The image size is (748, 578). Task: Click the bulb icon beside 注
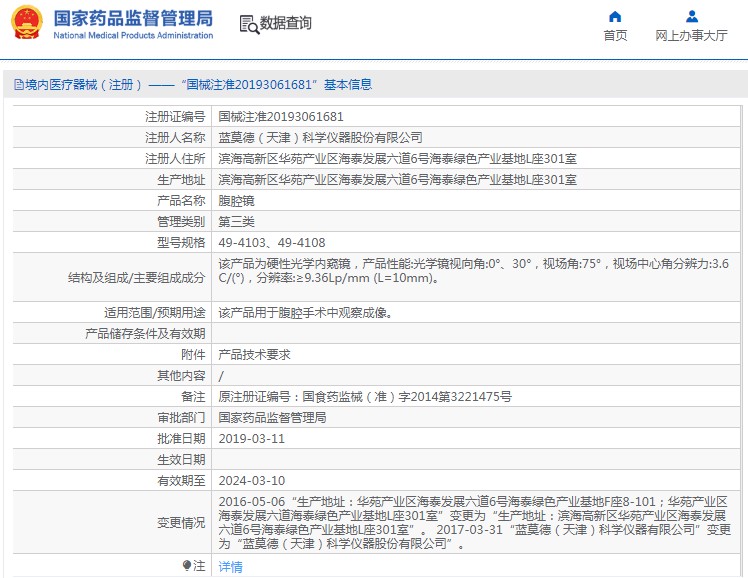187,566
